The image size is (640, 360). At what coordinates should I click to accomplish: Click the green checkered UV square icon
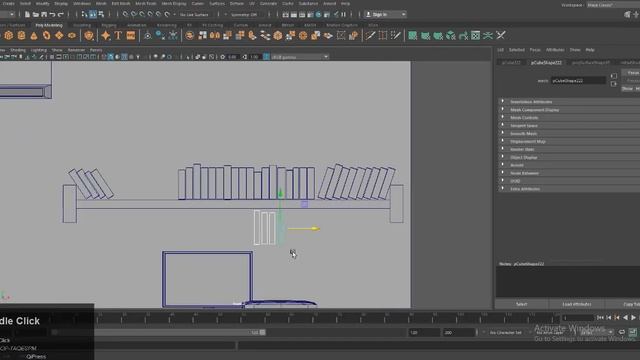coord(476,36)
